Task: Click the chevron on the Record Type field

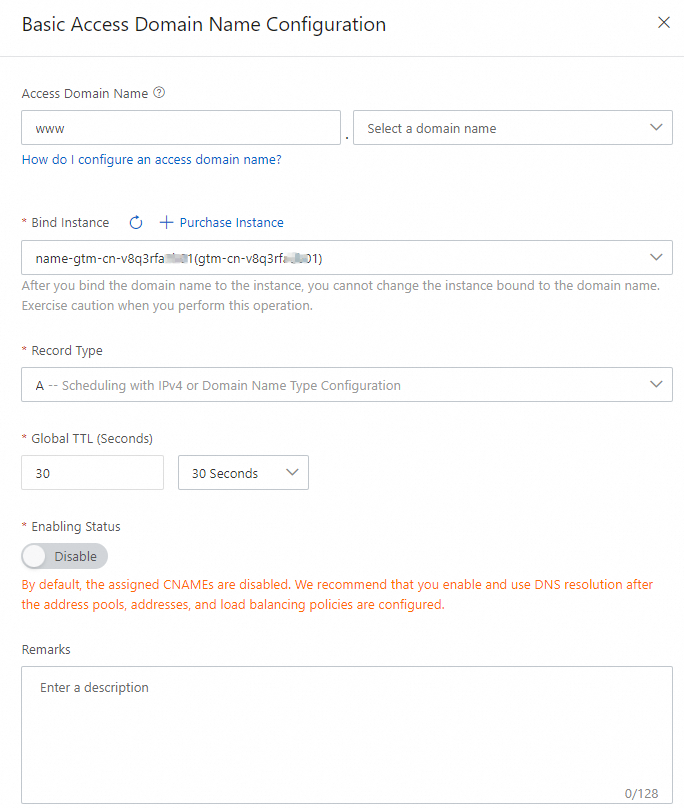Action: tap(657, 384)
